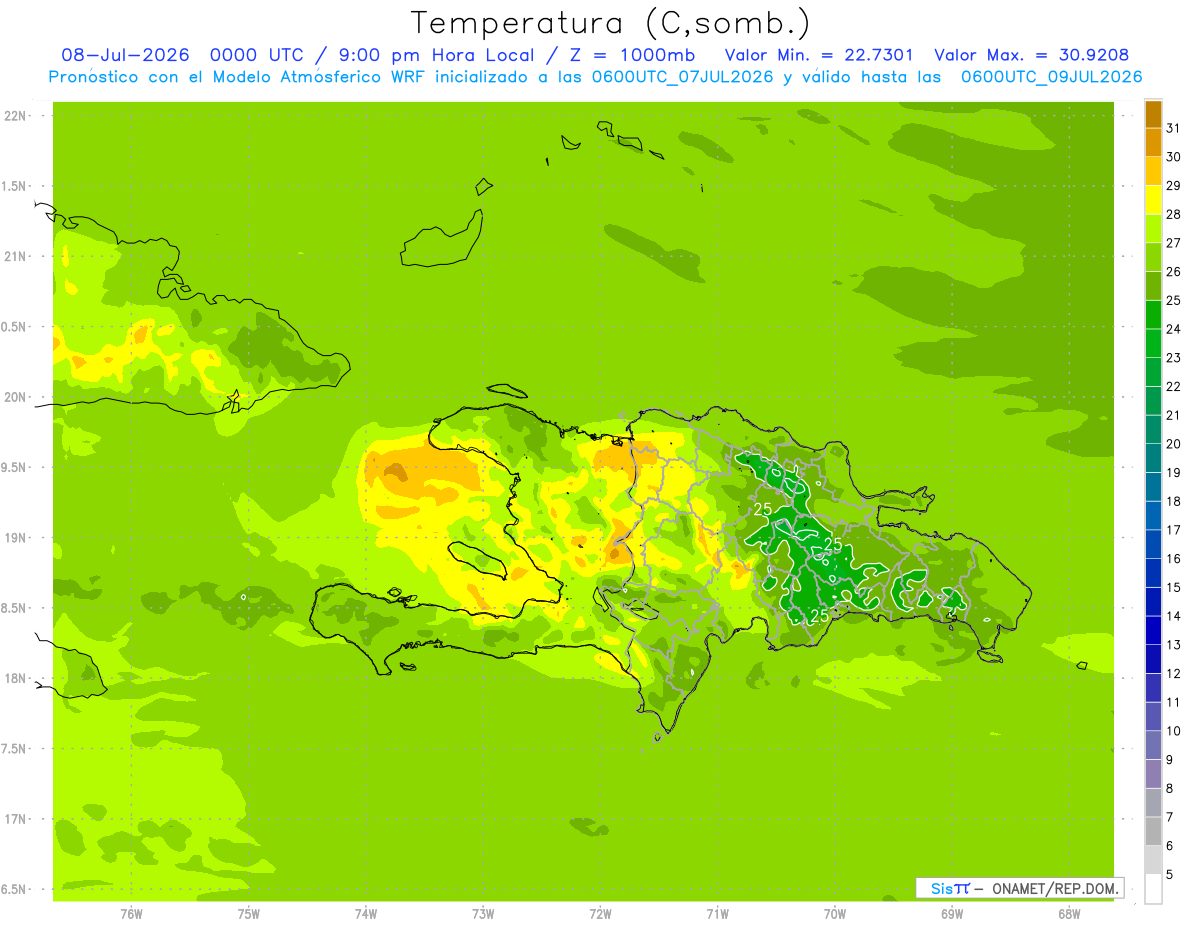This screenshot has height=927, width=1200.
Task: Click the legend value '28'
Action: (1174, 214)
